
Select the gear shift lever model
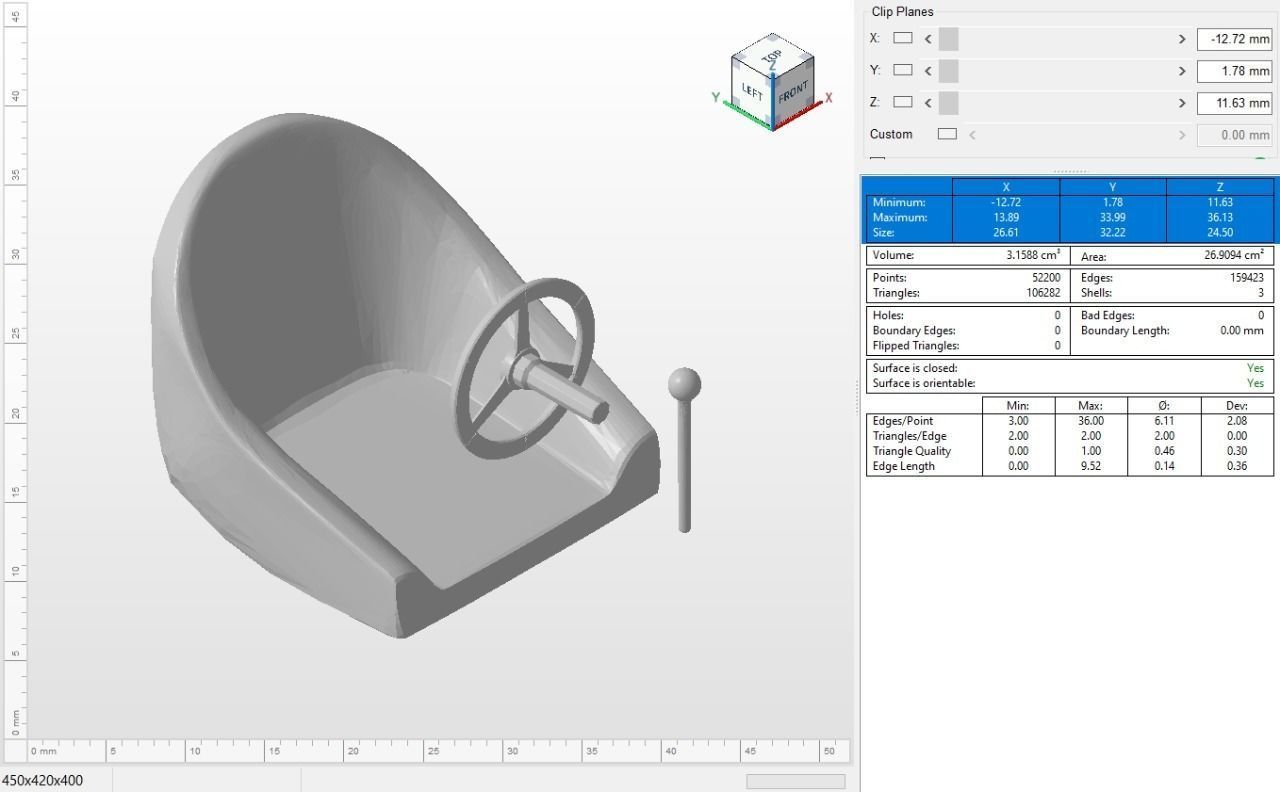point(684,450)
